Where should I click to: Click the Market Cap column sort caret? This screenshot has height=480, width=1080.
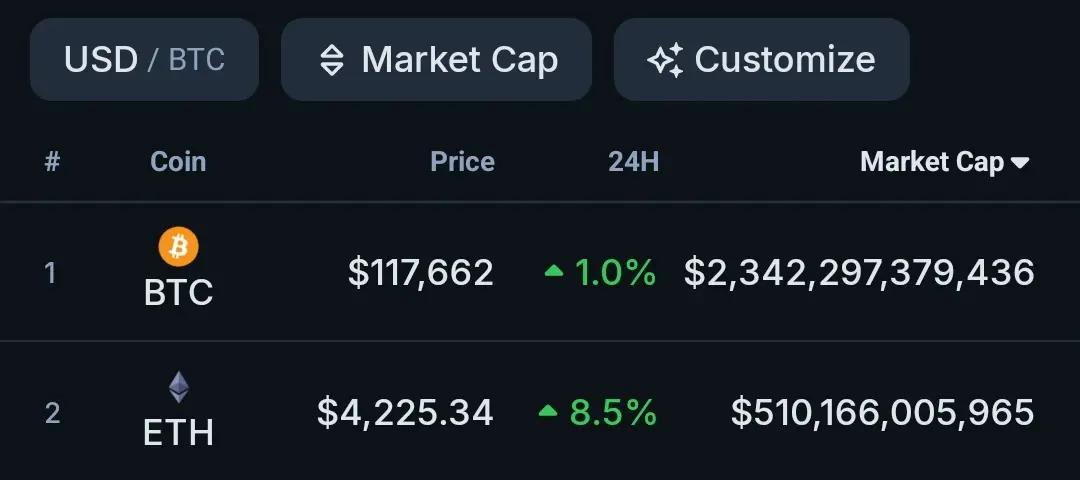1020,163
